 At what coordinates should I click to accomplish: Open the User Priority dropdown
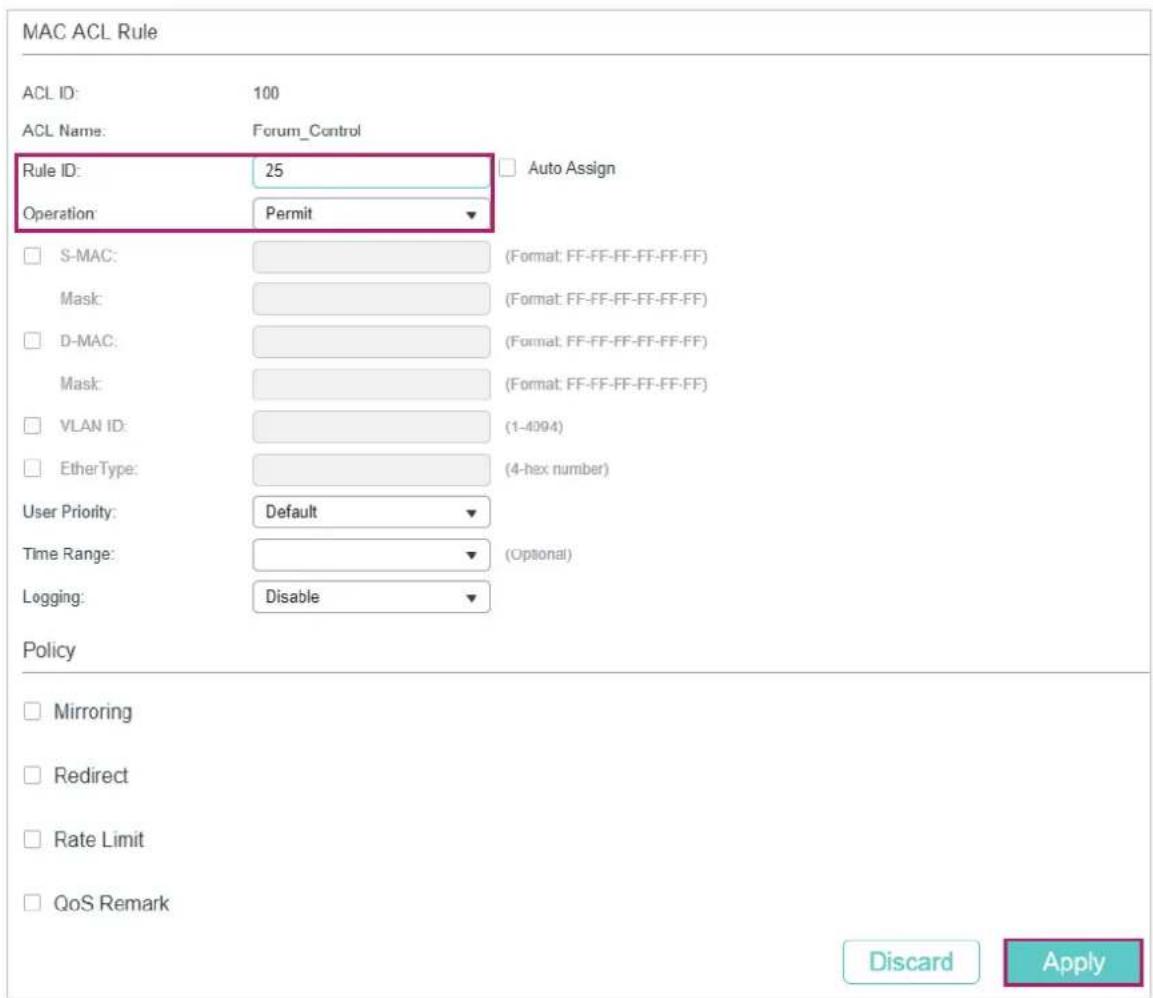371,512
